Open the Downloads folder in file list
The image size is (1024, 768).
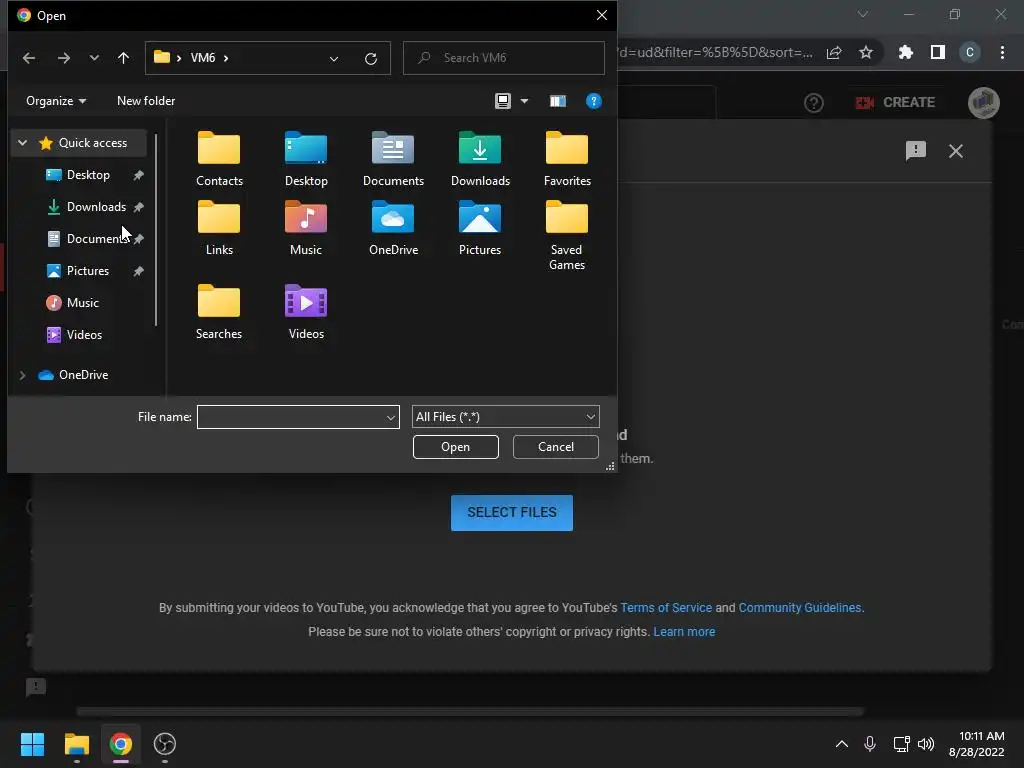click(x=480, y=159)
